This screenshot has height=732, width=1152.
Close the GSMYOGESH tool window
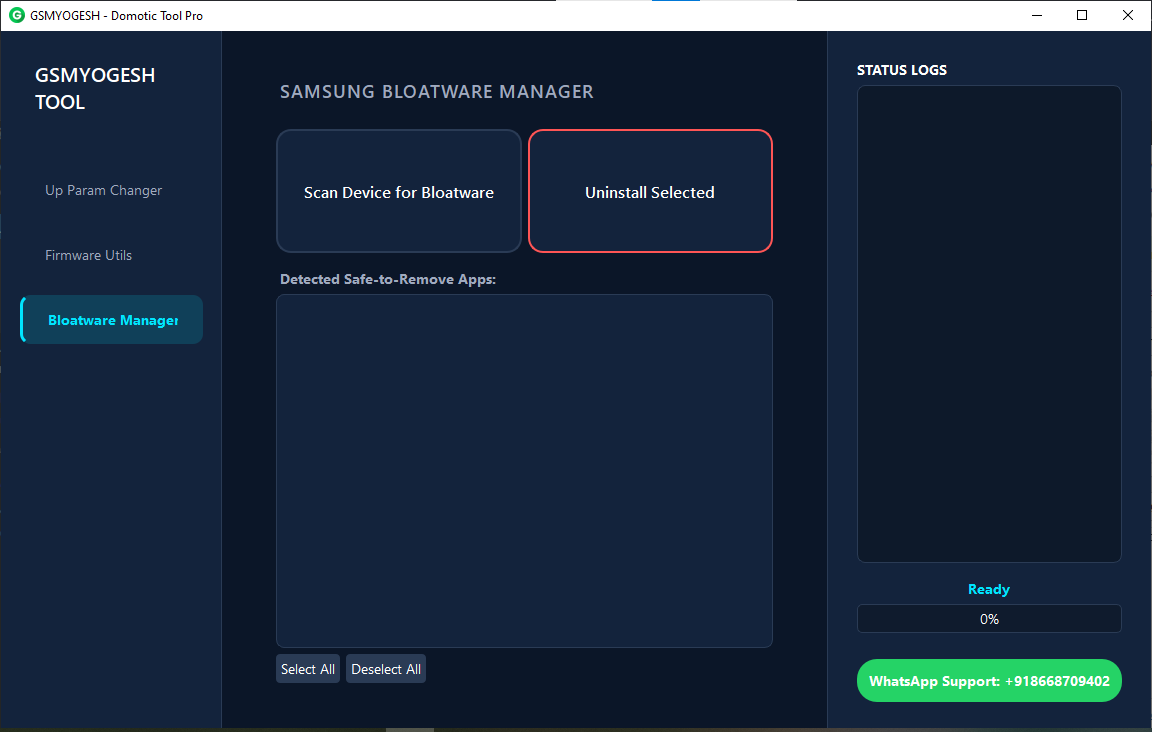pyautogui.click(x=1128, y=15)
